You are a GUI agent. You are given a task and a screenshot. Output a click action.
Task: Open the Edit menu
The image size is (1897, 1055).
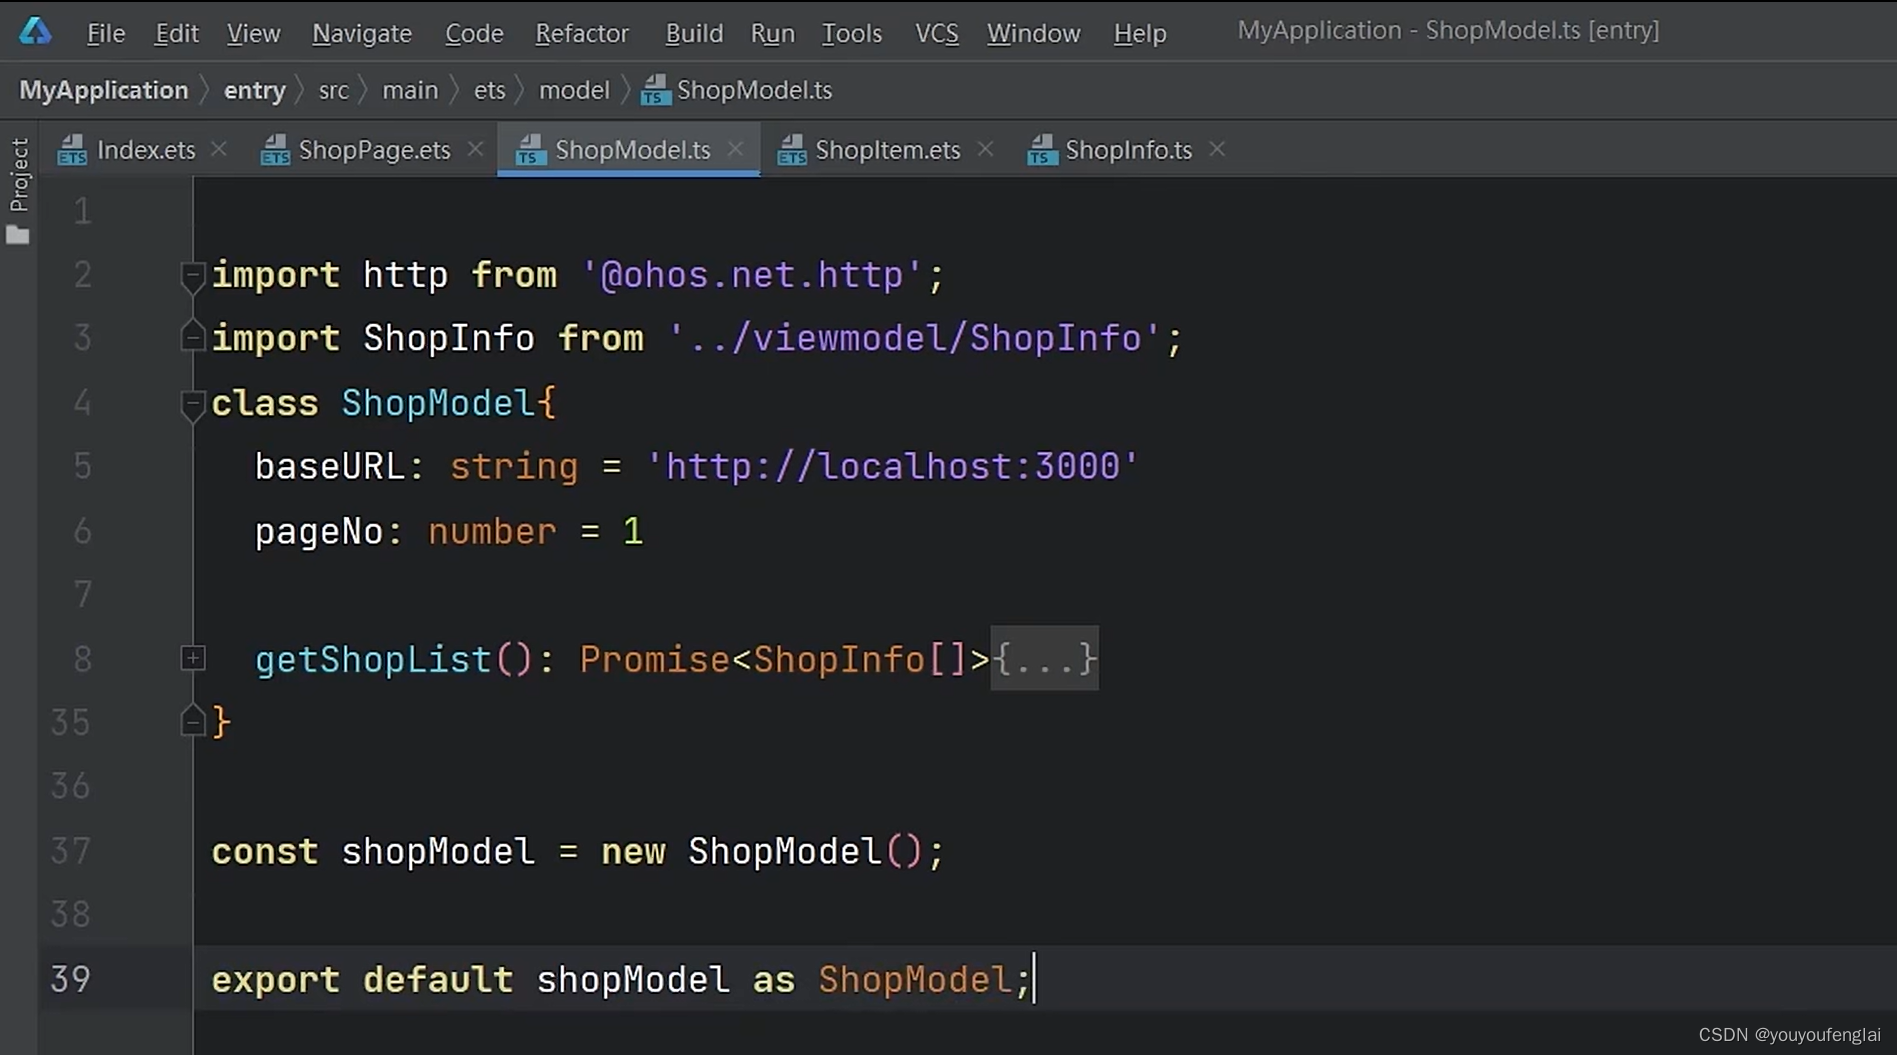(x=177, y=33)
